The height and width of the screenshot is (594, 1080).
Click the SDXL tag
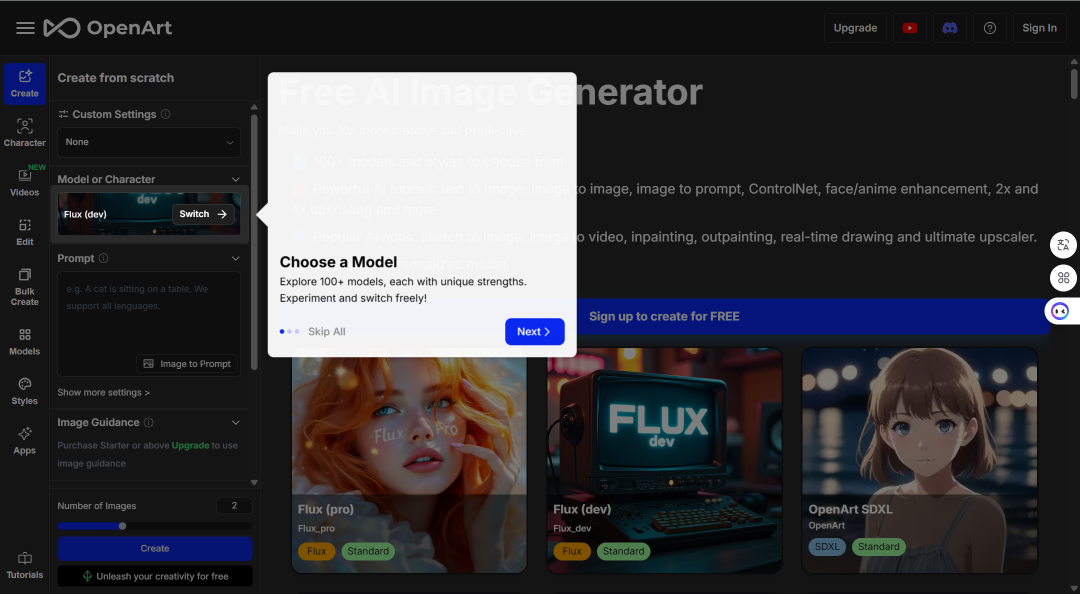pos(827,547)
